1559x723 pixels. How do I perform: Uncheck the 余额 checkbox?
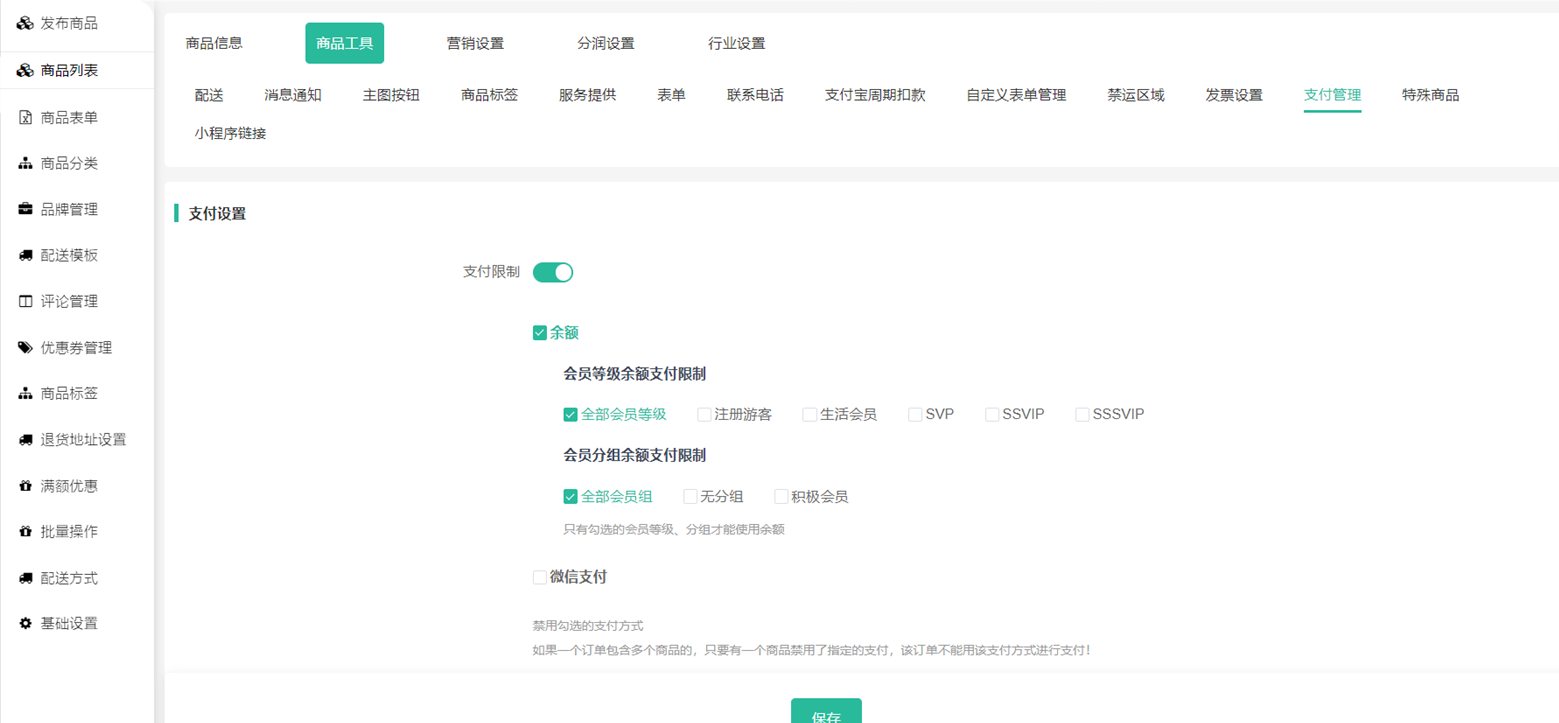tap(540, 333)
